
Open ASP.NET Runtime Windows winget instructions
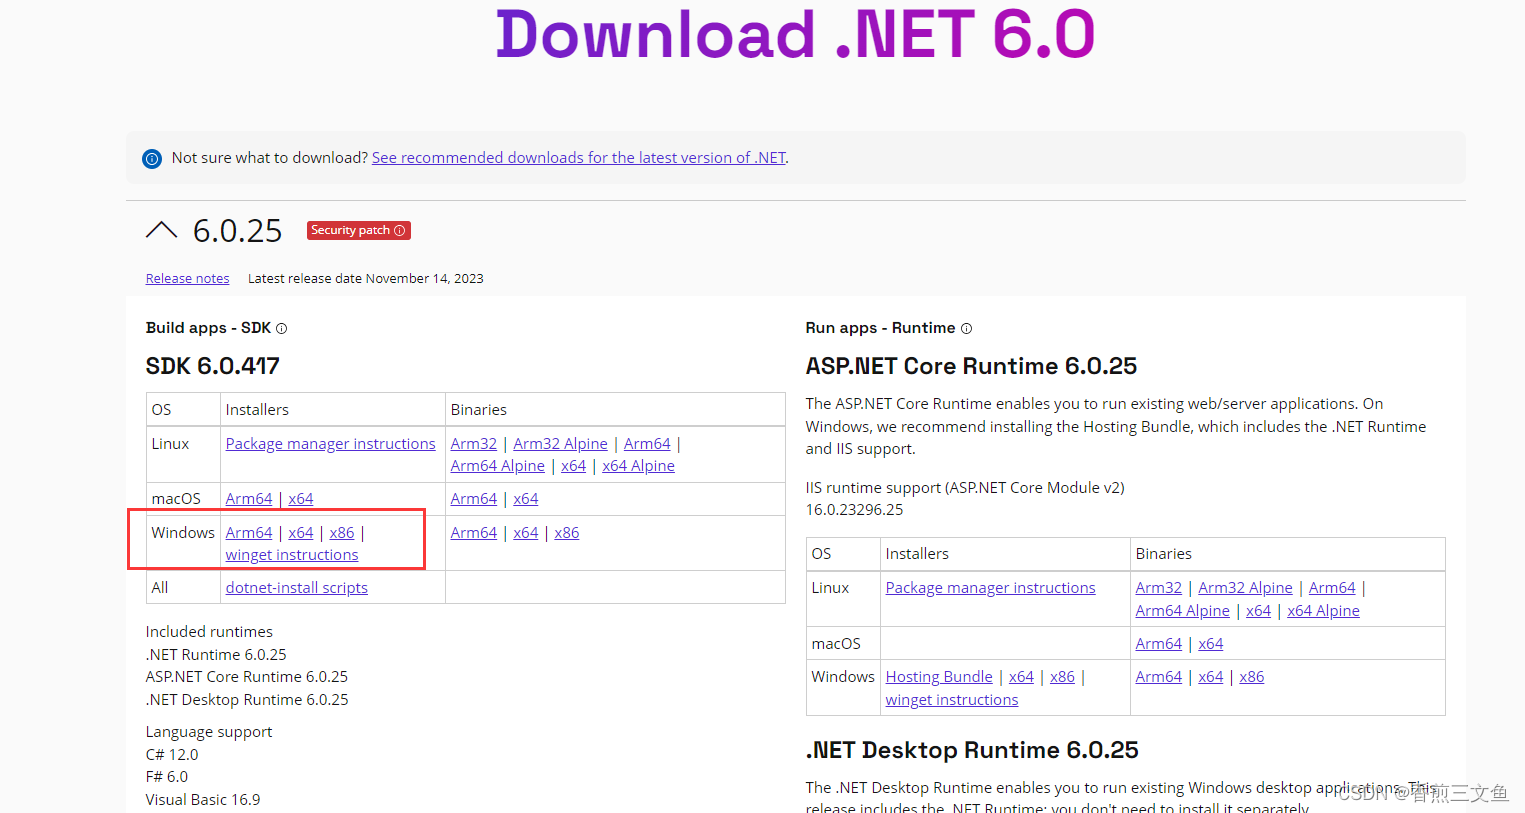952,700
